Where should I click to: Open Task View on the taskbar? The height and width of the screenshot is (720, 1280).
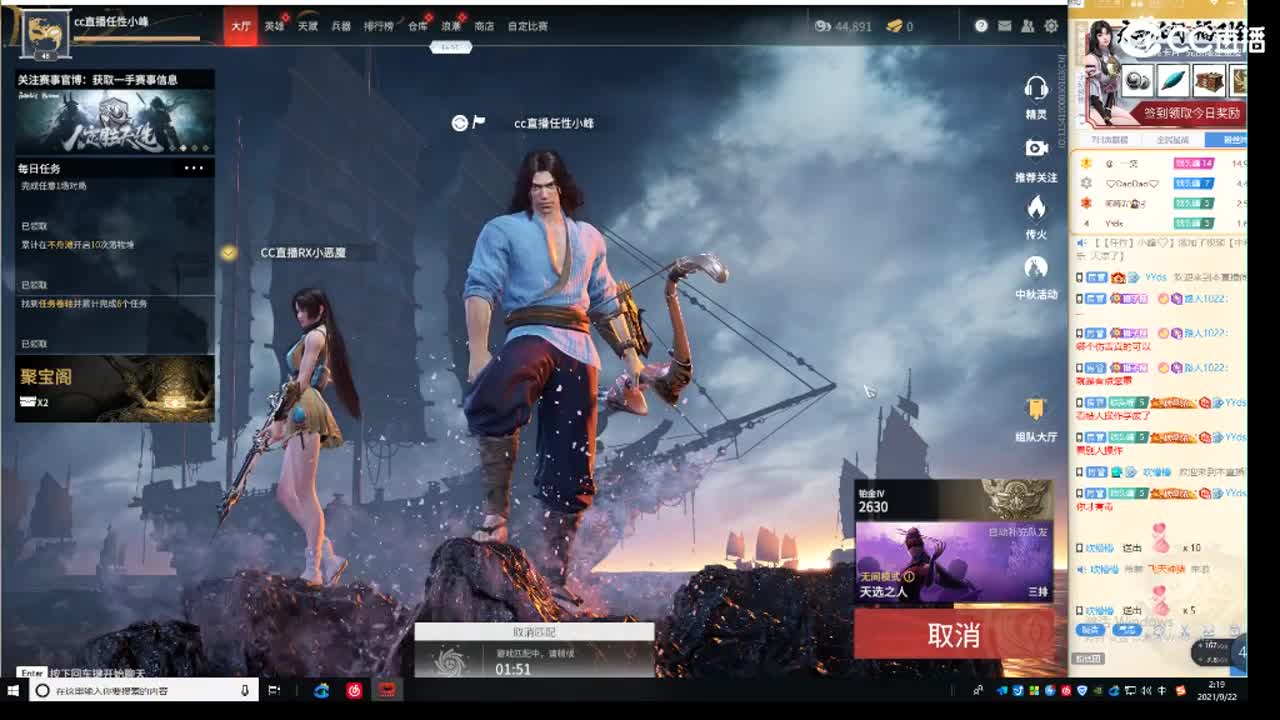pyautogui.click(x=275, y=690)
